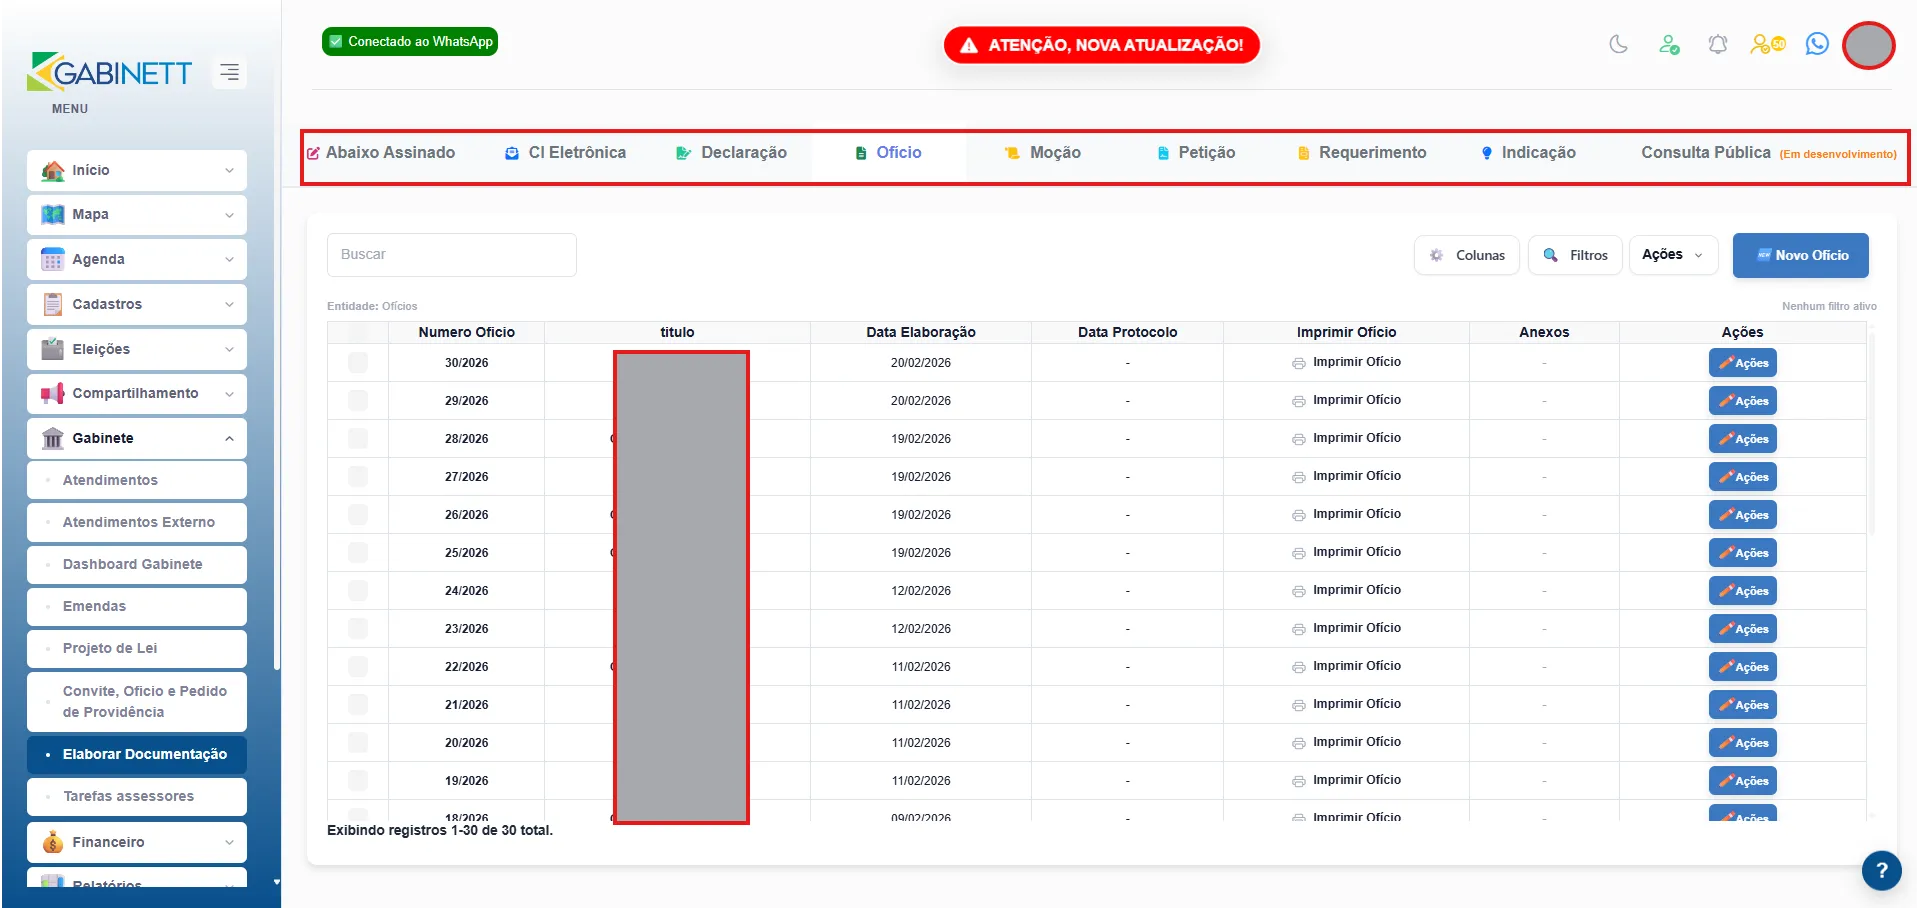Open the WhatsApp icon in header
The image size is (1917, 908).
(x=1817, y=44)
